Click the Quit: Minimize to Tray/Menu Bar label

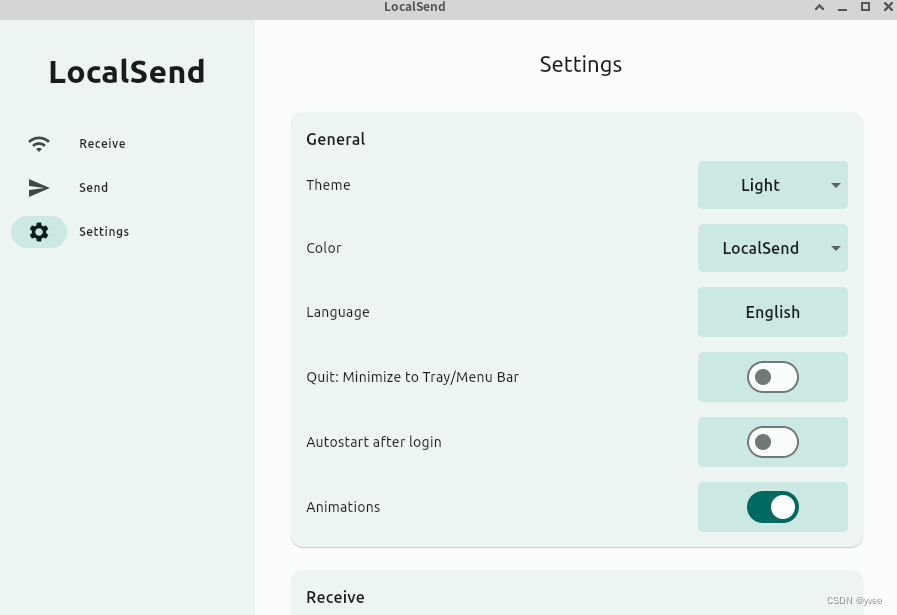coord(412,377)
